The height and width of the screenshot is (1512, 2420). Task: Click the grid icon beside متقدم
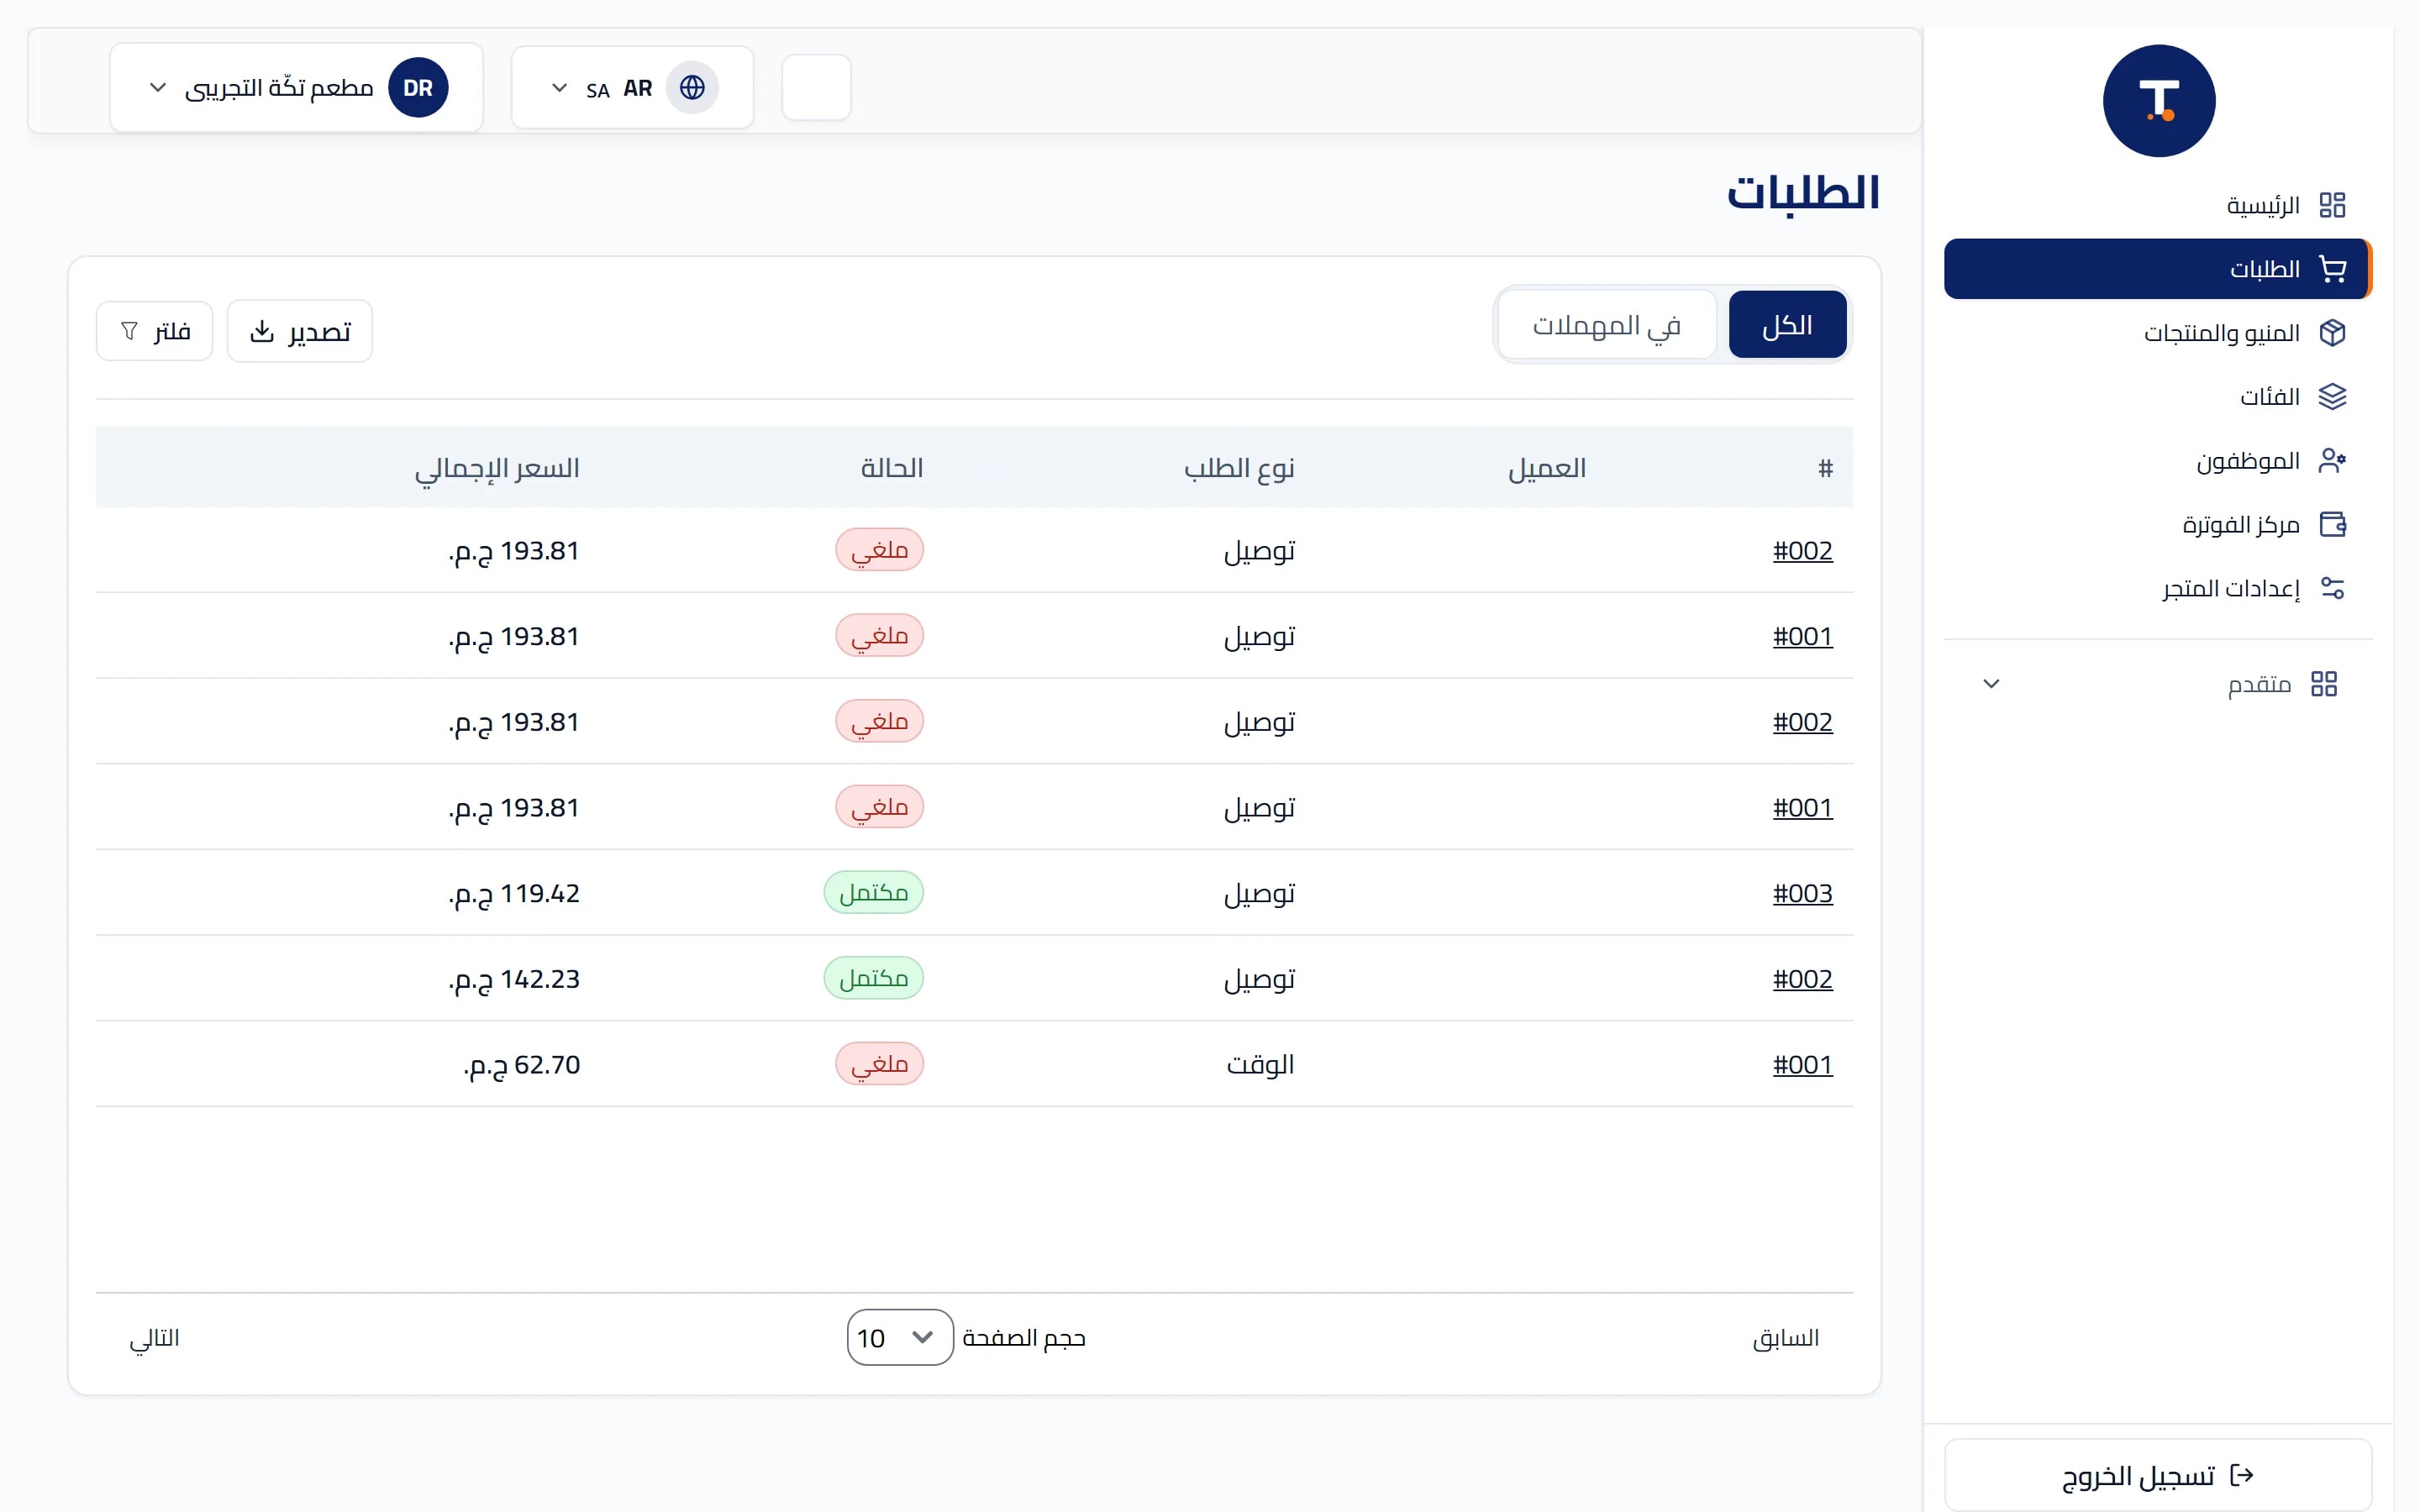click(x=2324, y=684)
